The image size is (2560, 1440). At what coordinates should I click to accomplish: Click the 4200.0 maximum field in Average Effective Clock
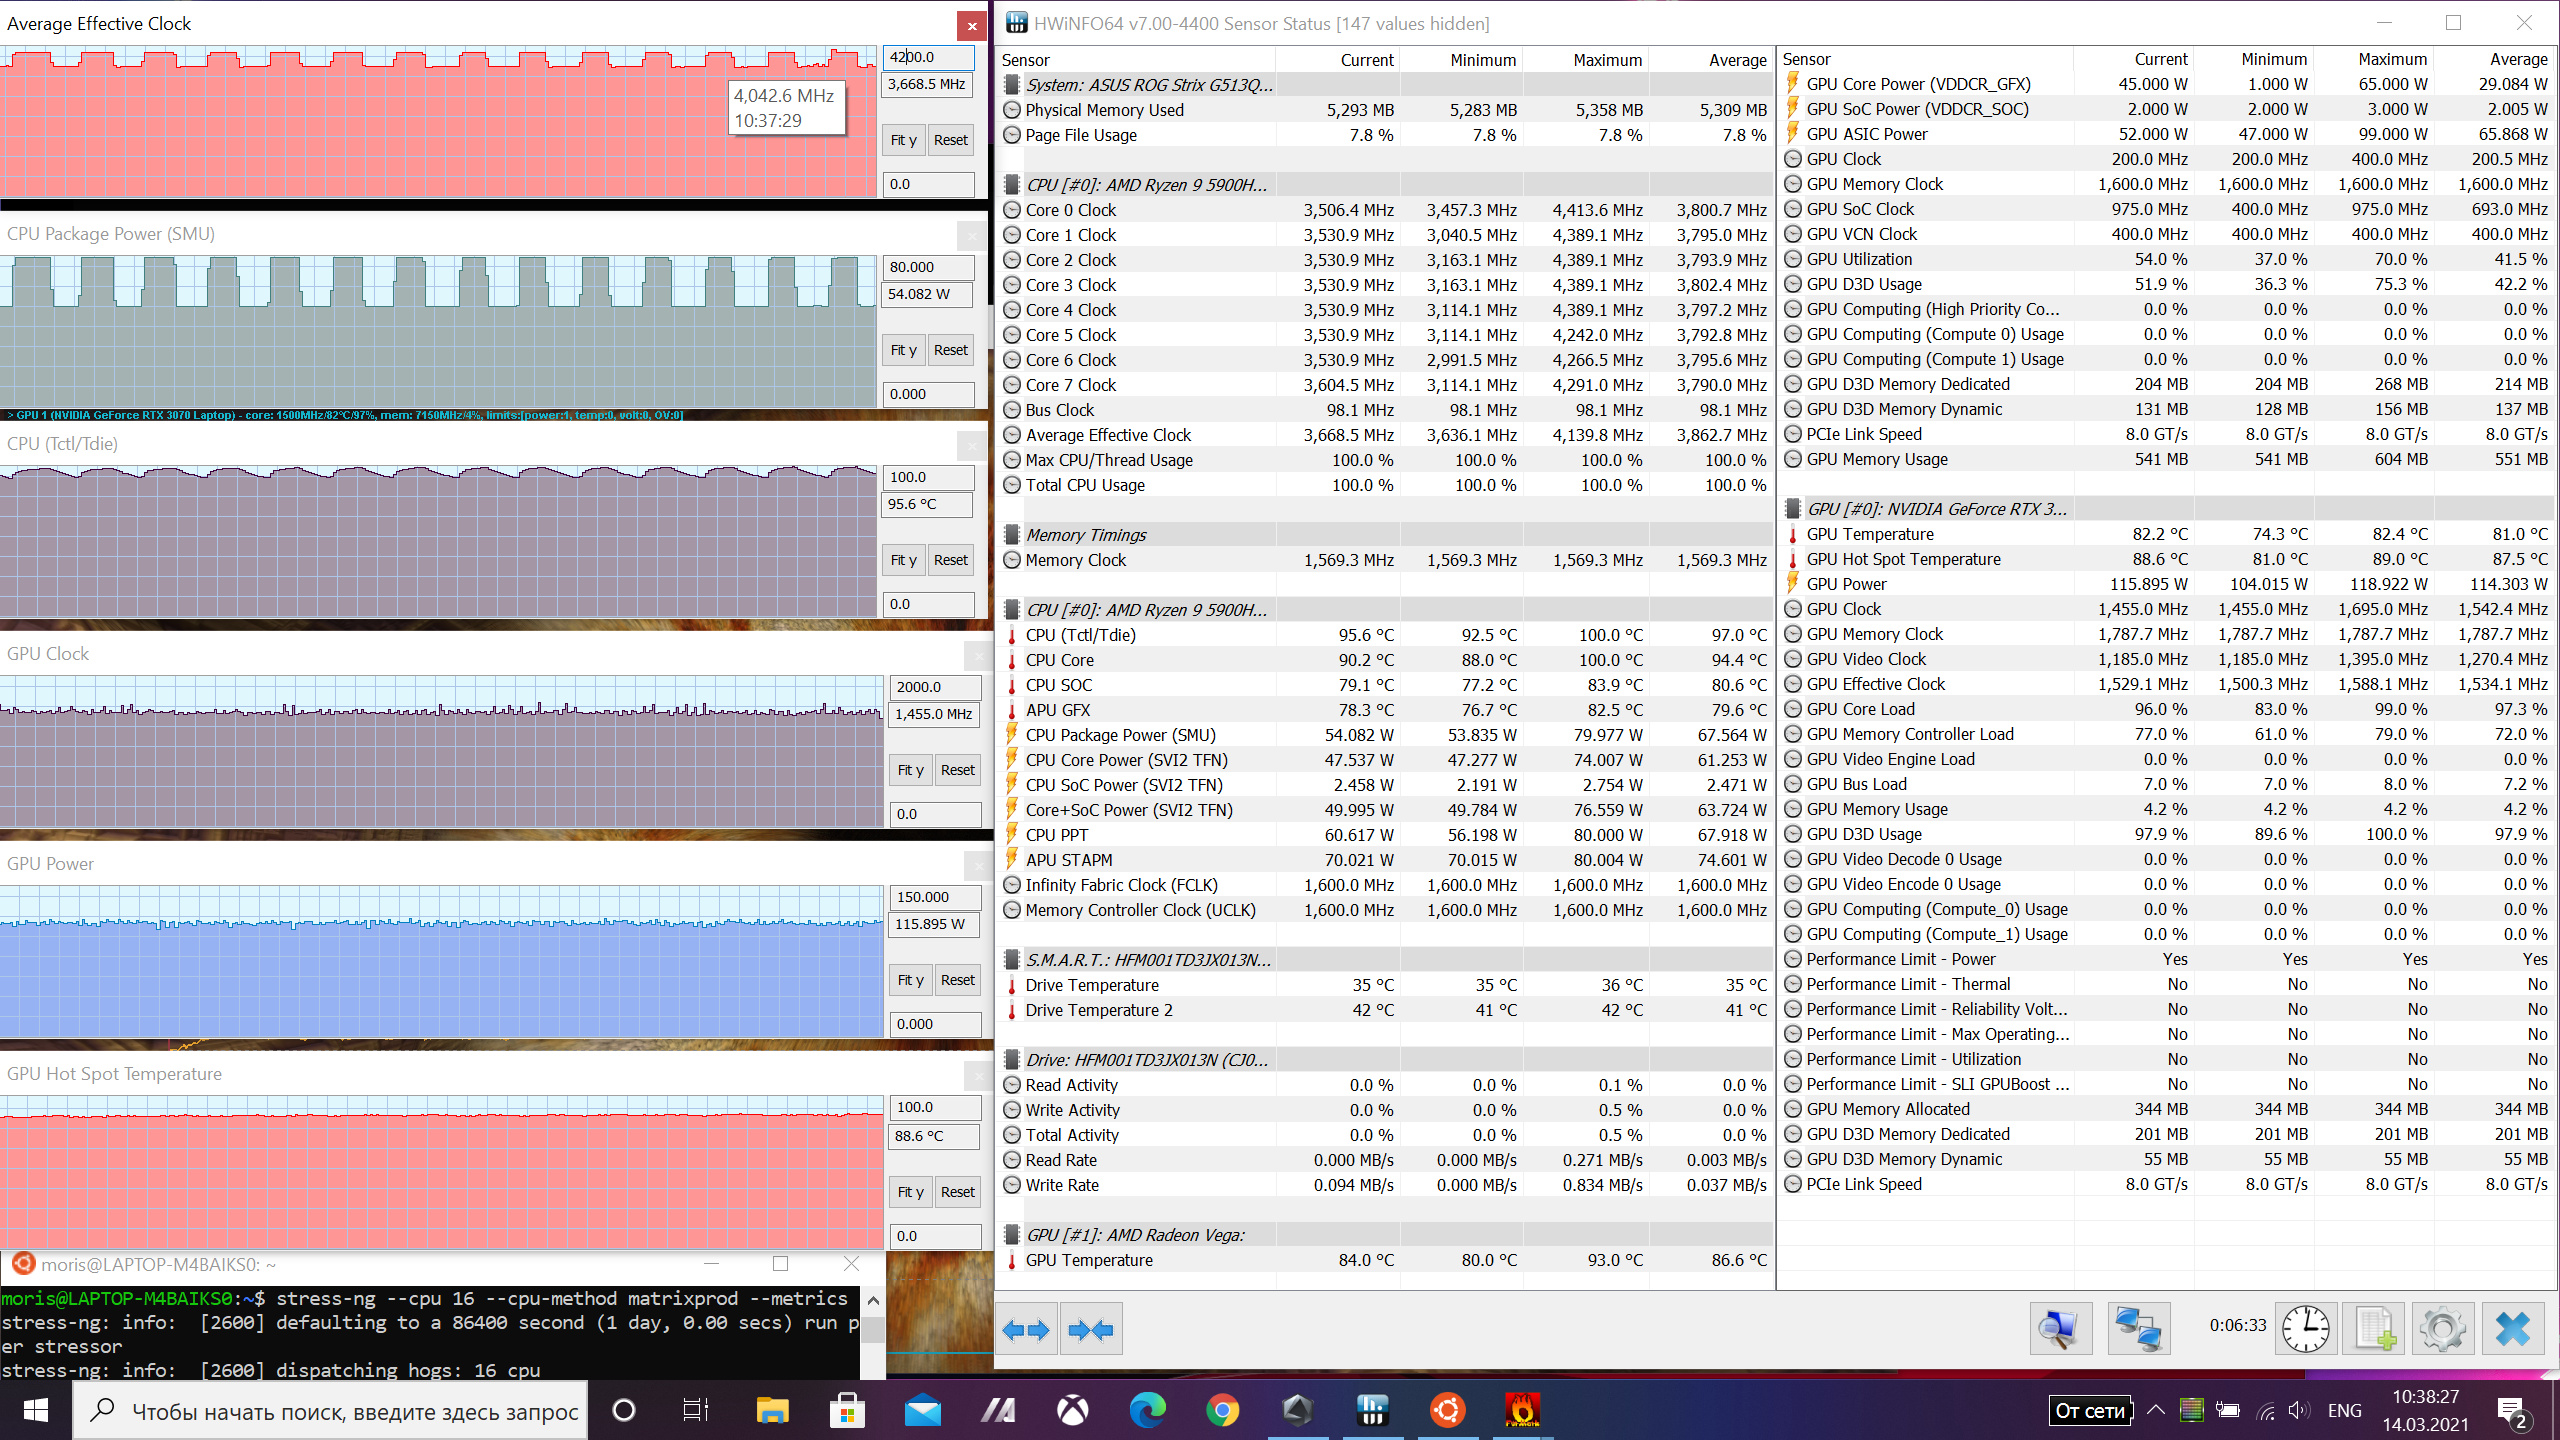[x=929, y=57]
